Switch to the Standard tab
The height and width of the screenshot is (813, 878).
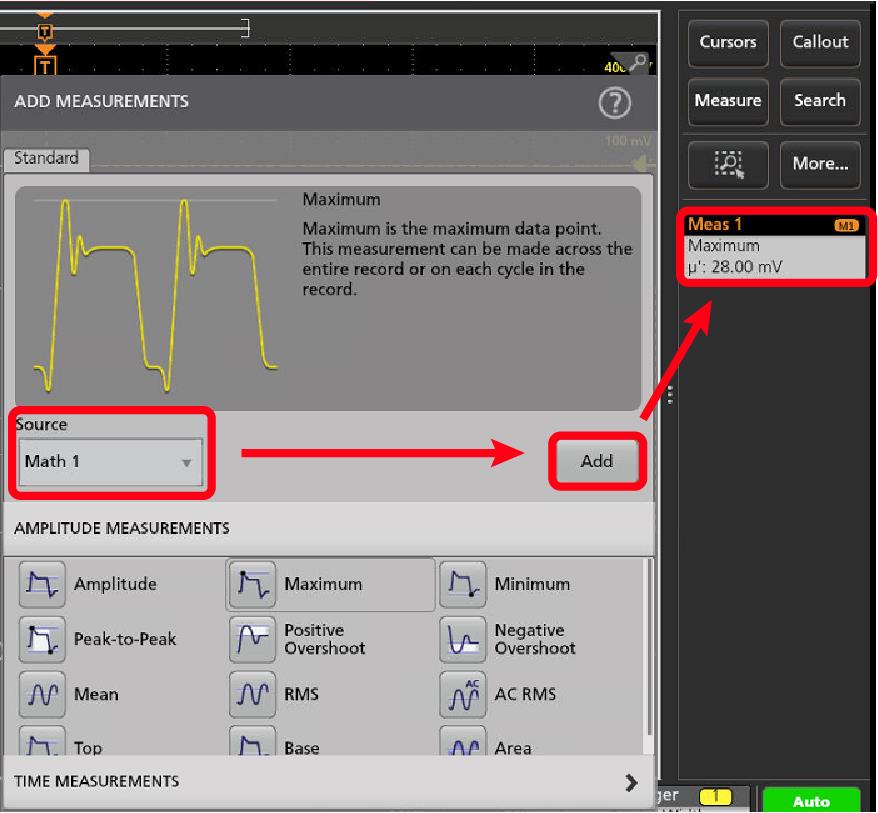coord(46,158)
